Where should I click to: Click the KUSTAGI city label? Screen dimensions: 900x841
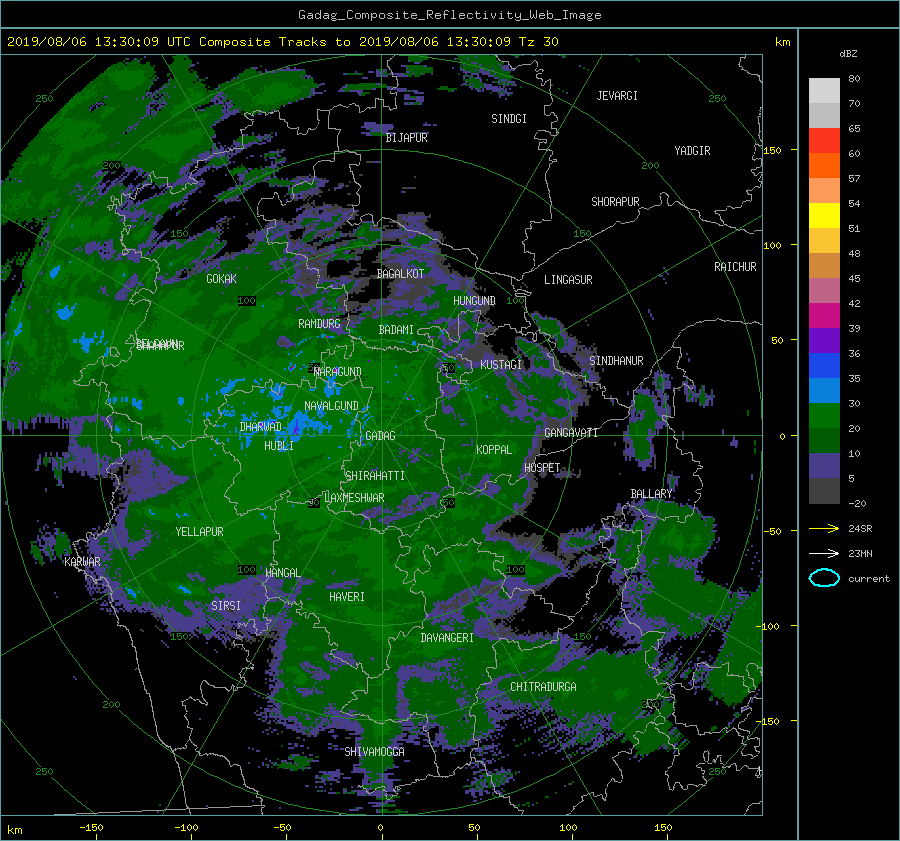(501, 365)
